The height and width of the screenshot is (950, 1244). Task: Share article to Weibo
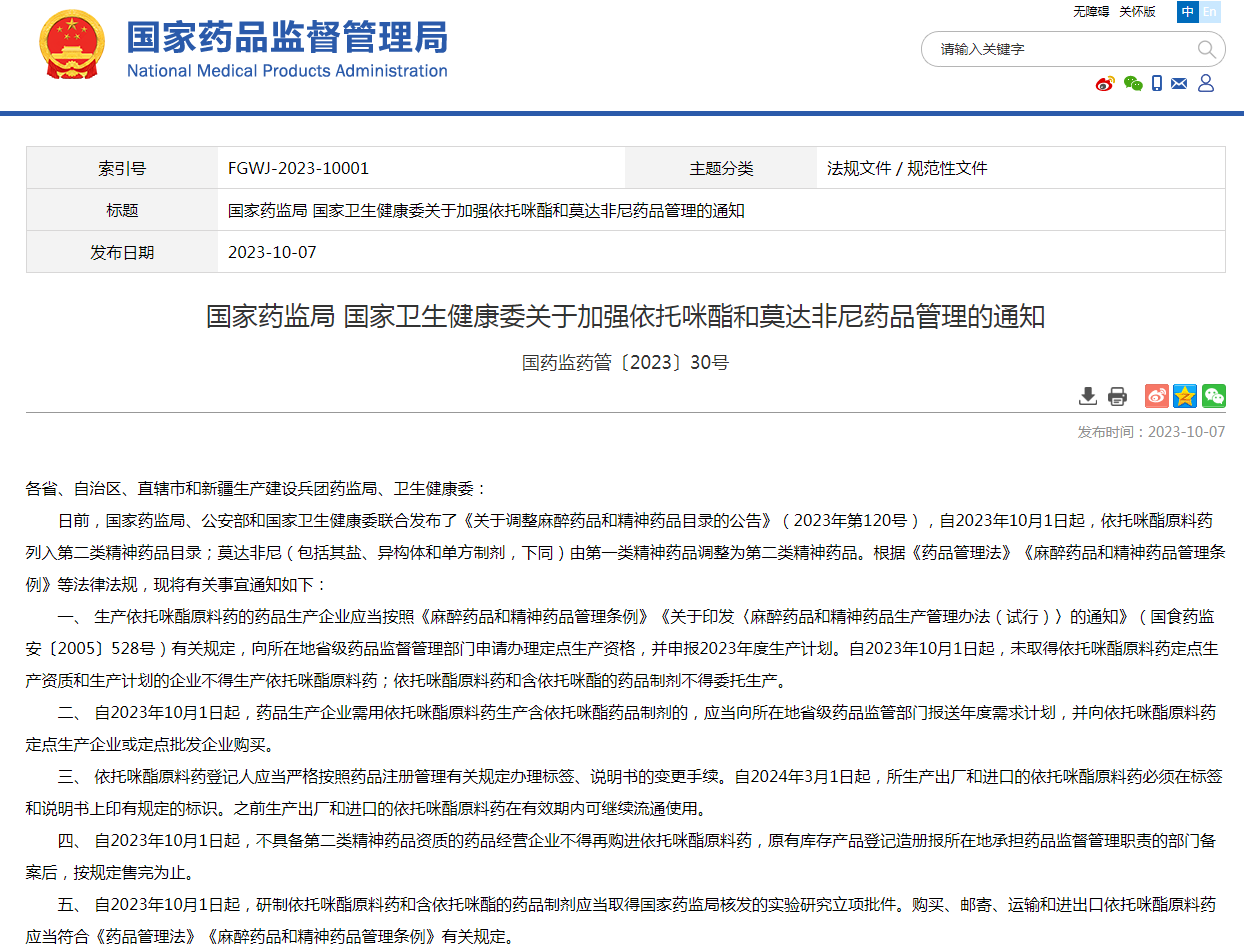(1157, 396)
